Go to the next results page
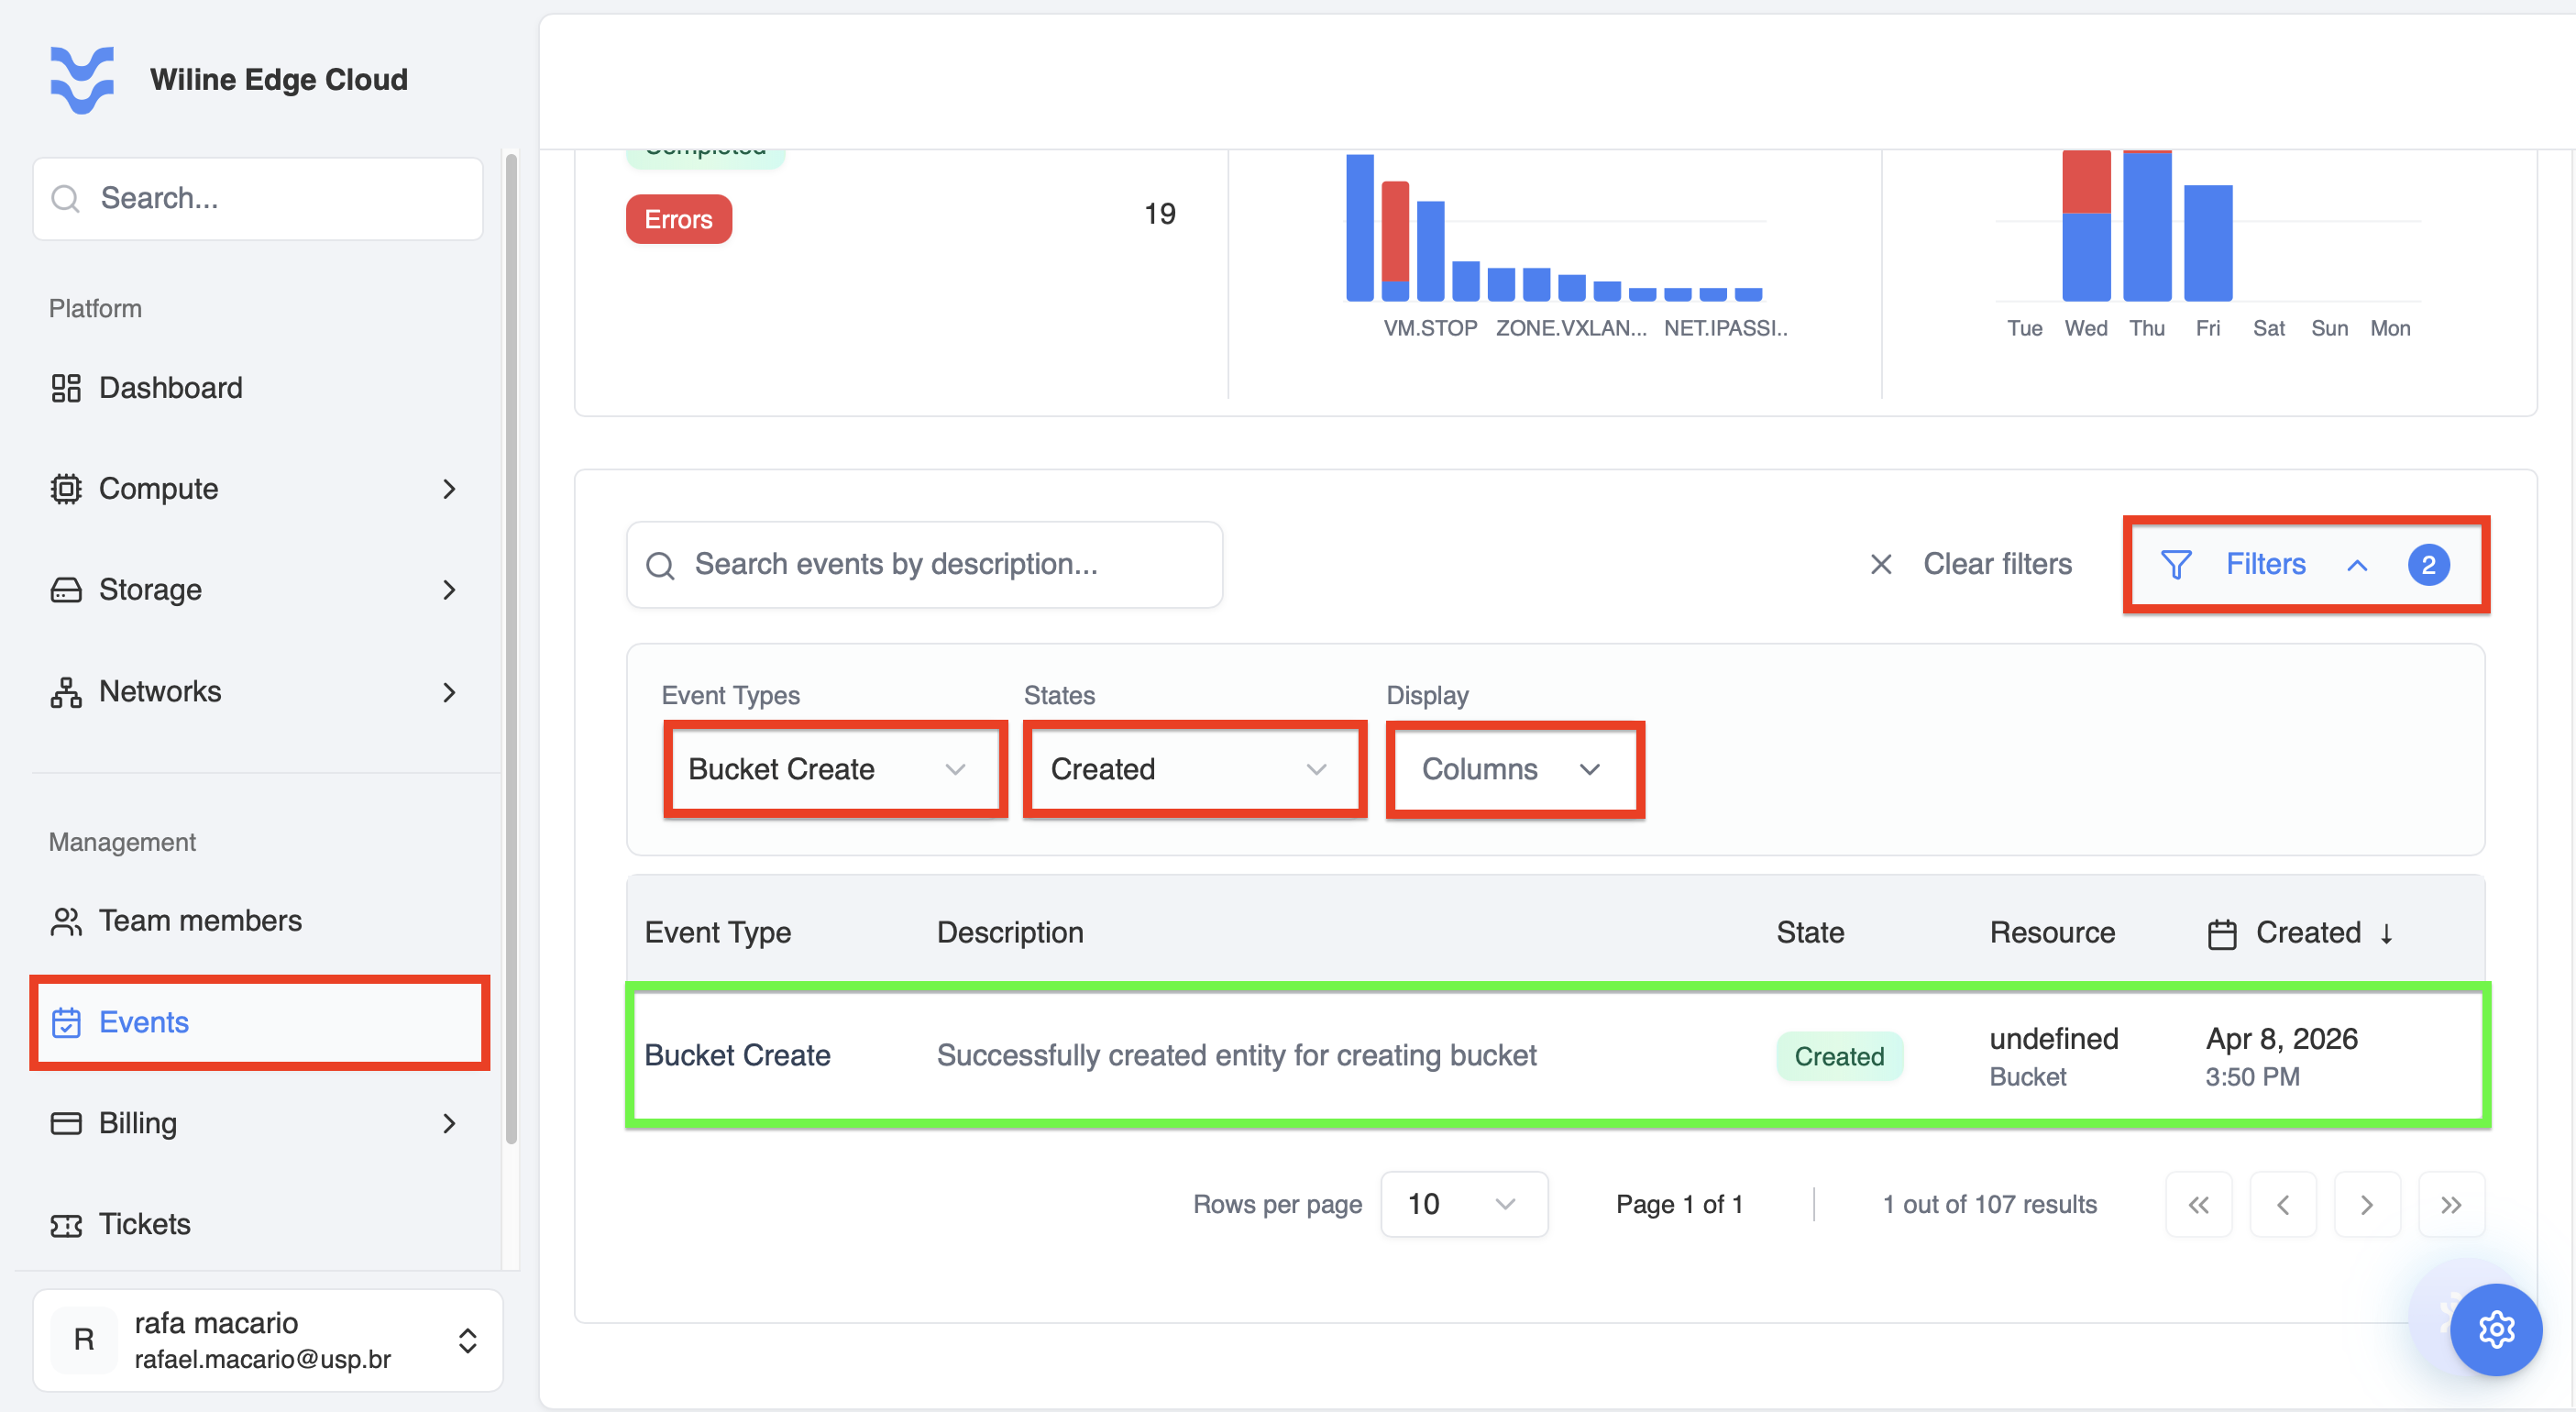Image resolution: width=2576 pixels, height=1412 pixels. click(x=2367, y=1204)
